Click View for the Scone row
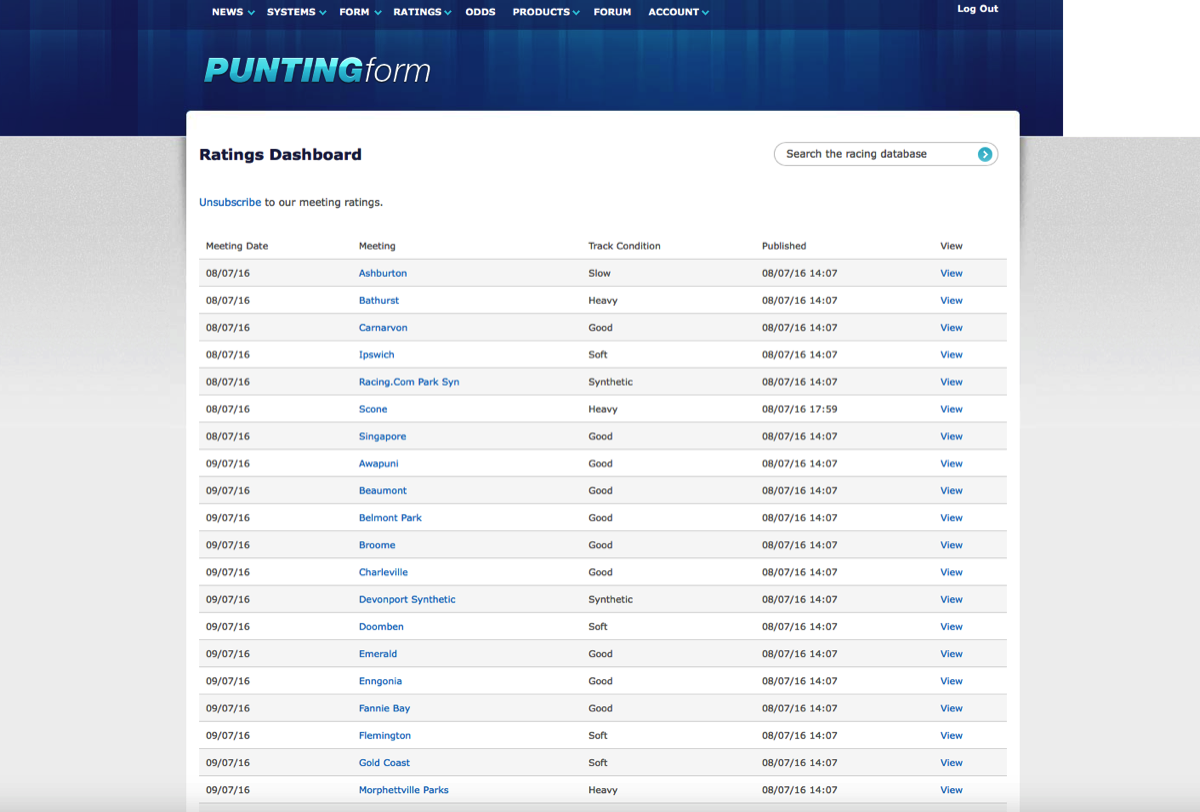 [x=951, y=409]
